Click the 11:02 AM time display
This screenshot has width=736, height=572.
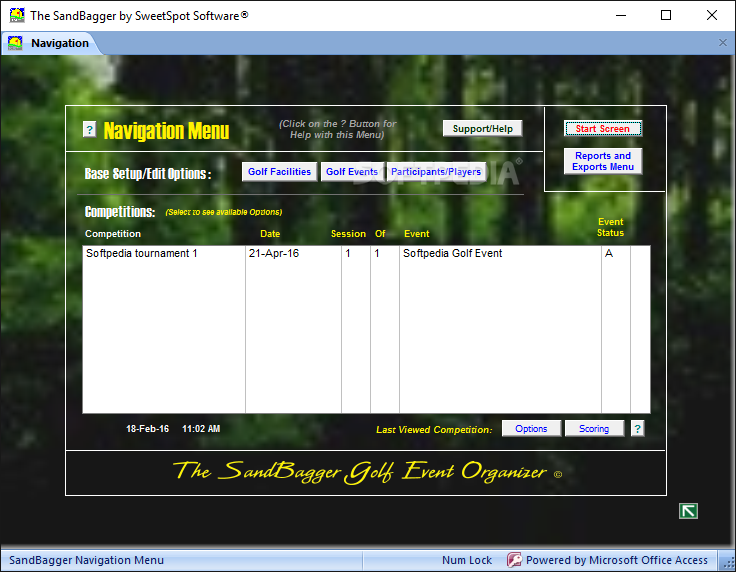(201, 429)
